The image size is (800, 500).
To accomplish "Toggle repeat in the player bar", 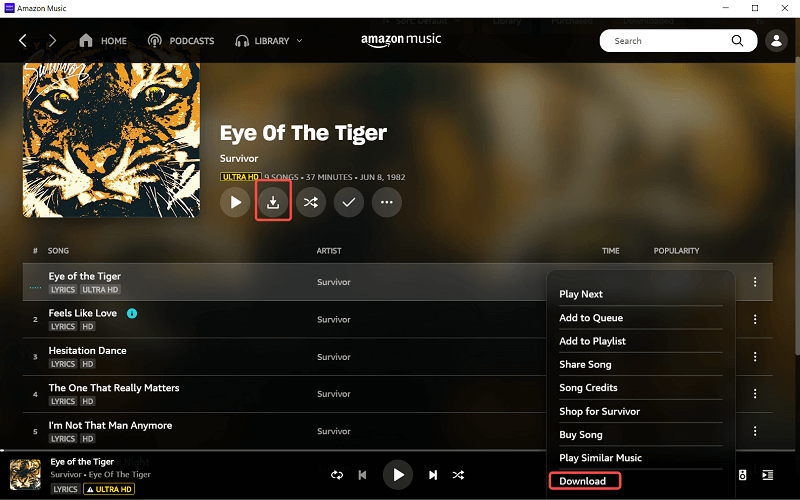I will point(337,475).
